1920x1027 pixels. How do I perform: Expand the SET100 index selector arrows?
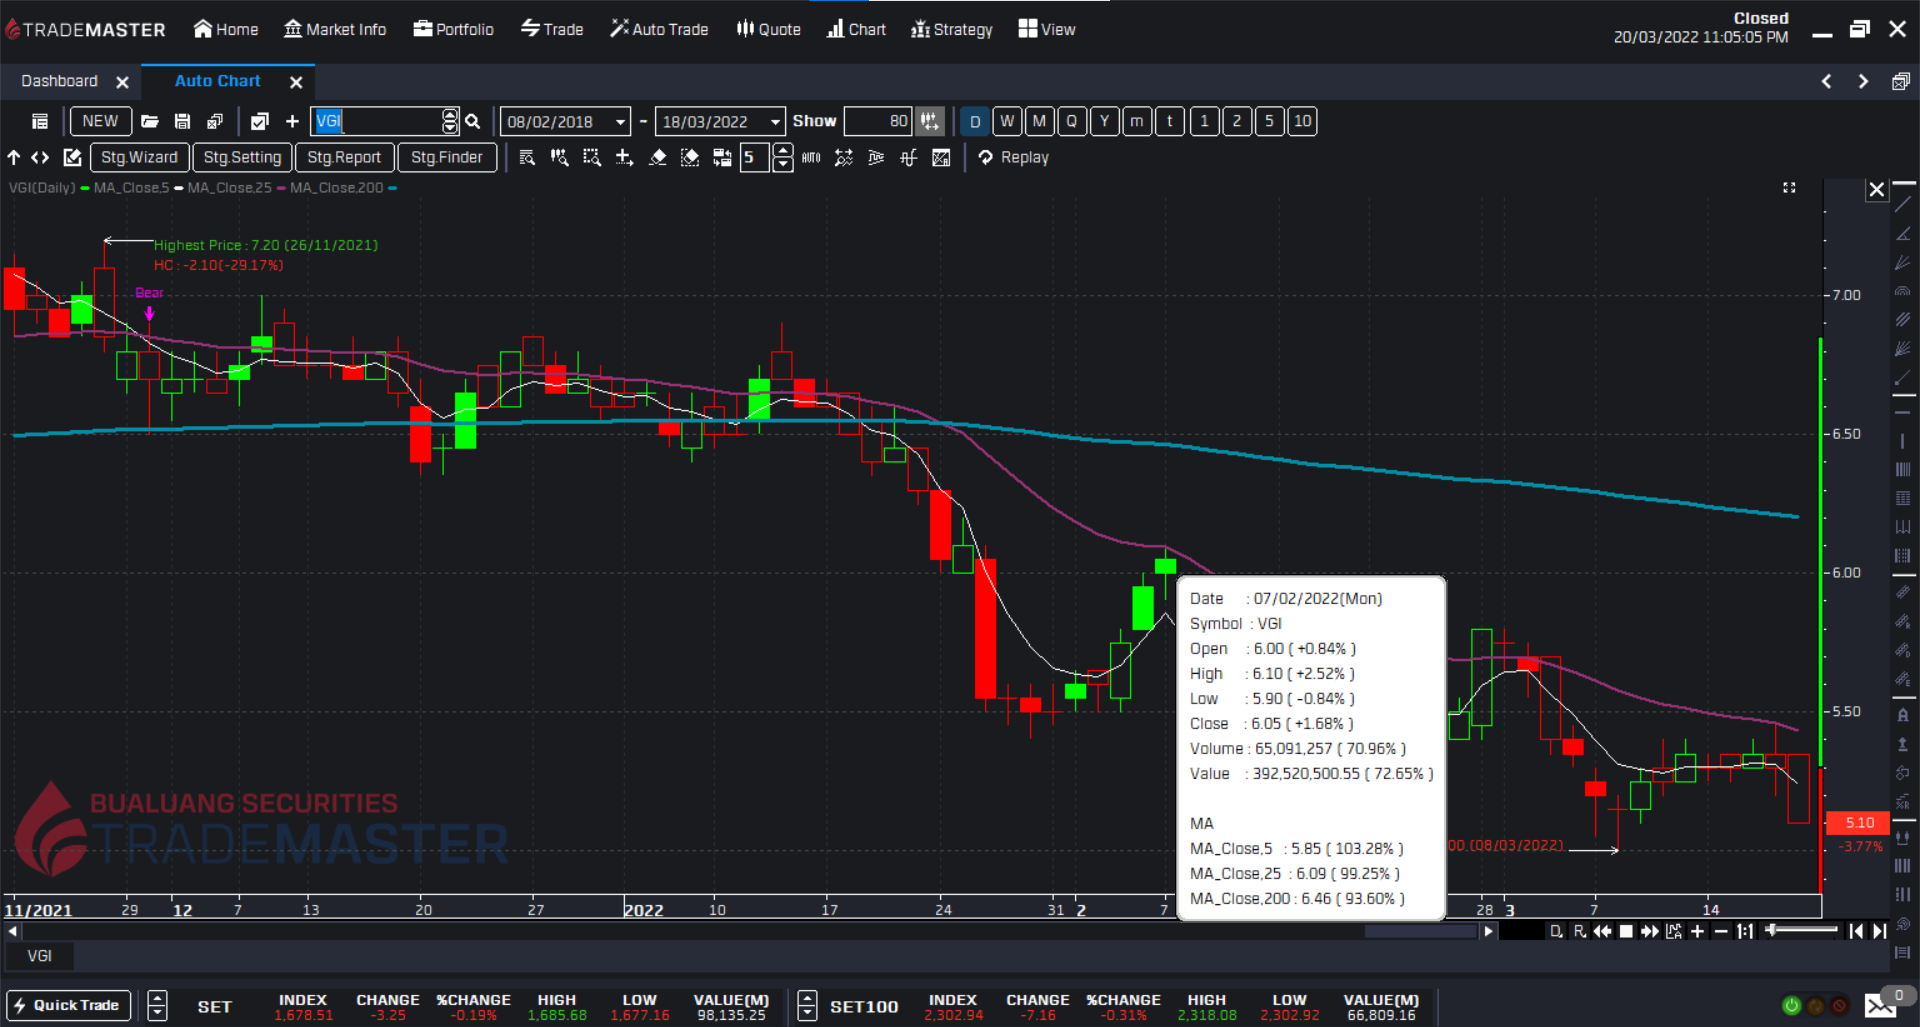[807, 1005]
